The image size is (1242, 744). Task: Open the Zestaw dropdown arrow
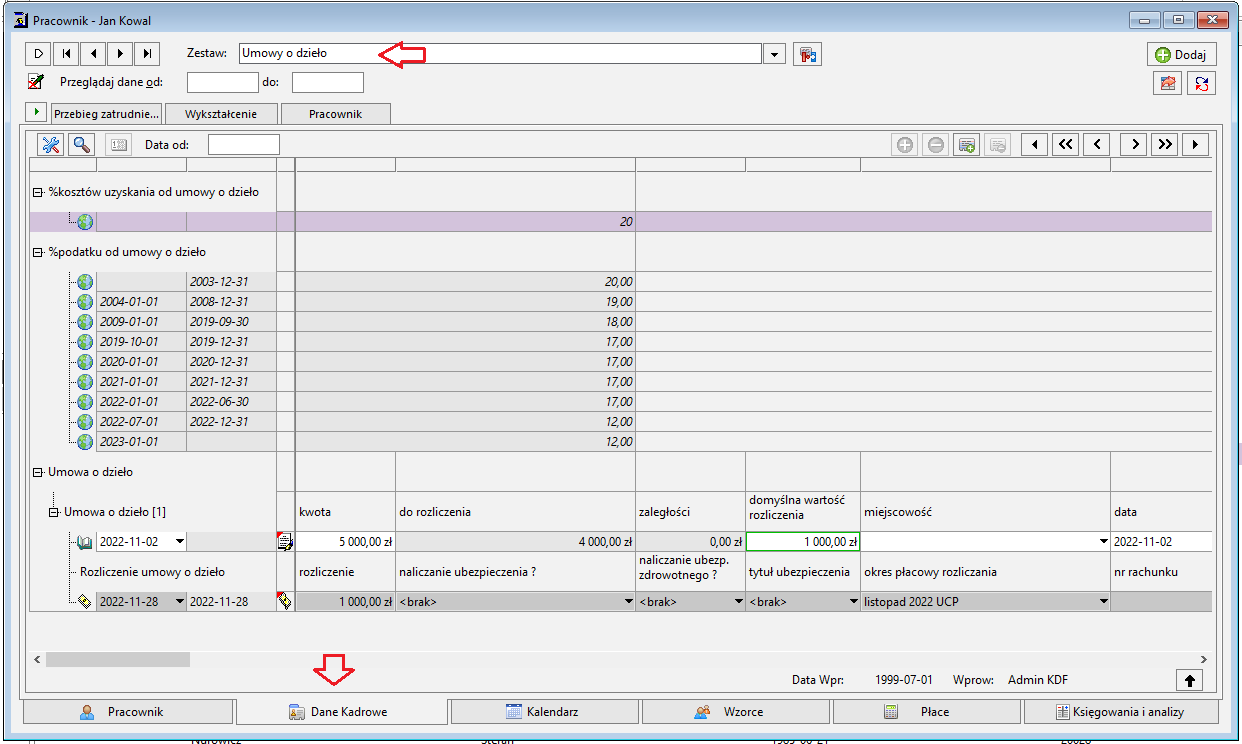pos(775,54)
